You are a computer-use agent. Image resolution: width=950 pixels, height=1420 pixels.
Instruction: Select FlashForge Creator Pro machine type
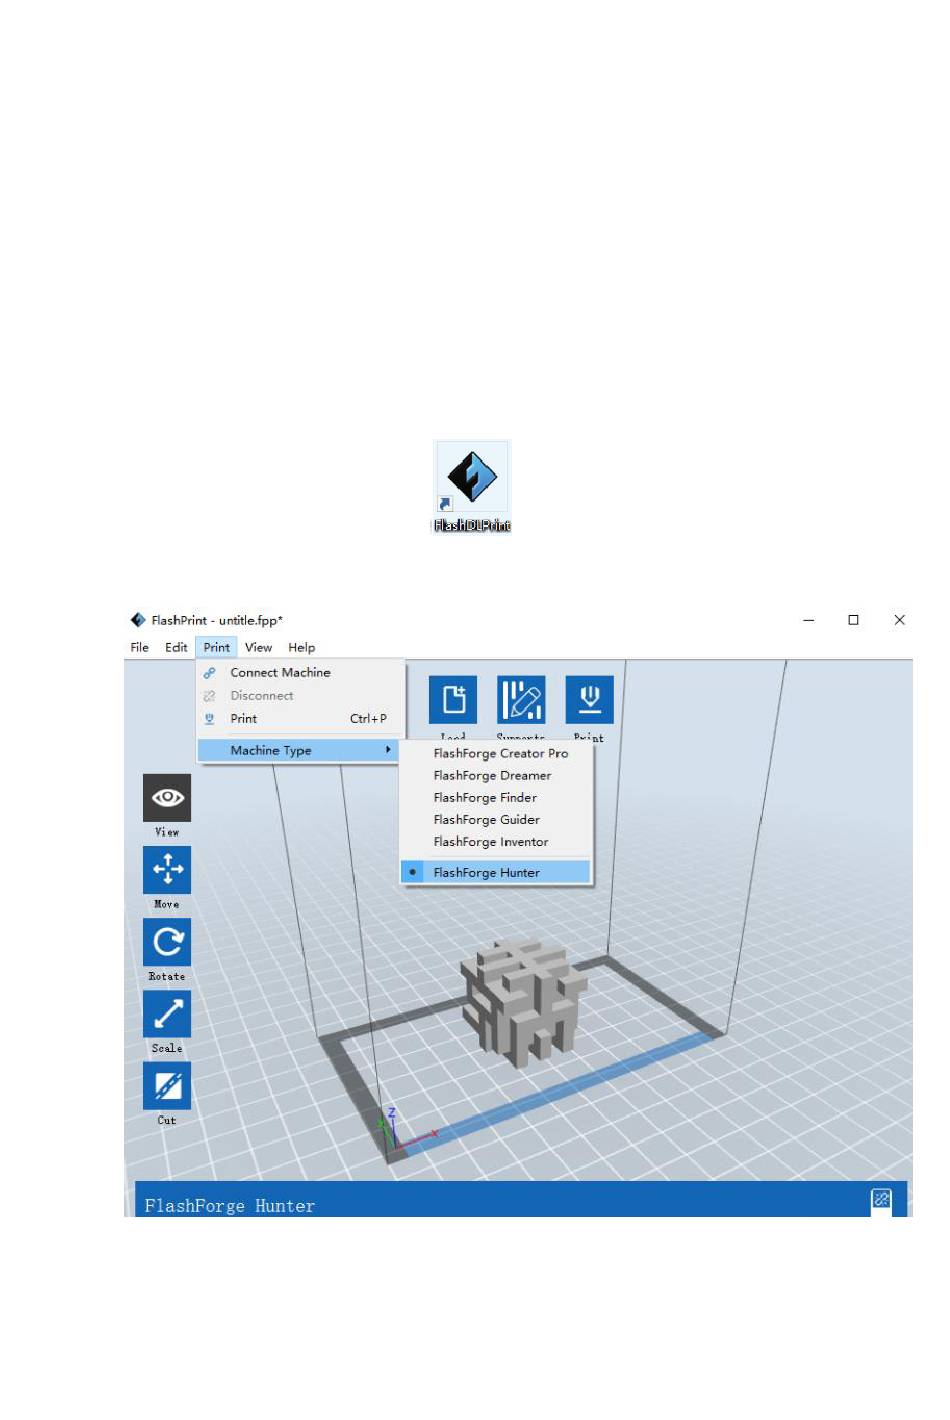pos(496,753)
